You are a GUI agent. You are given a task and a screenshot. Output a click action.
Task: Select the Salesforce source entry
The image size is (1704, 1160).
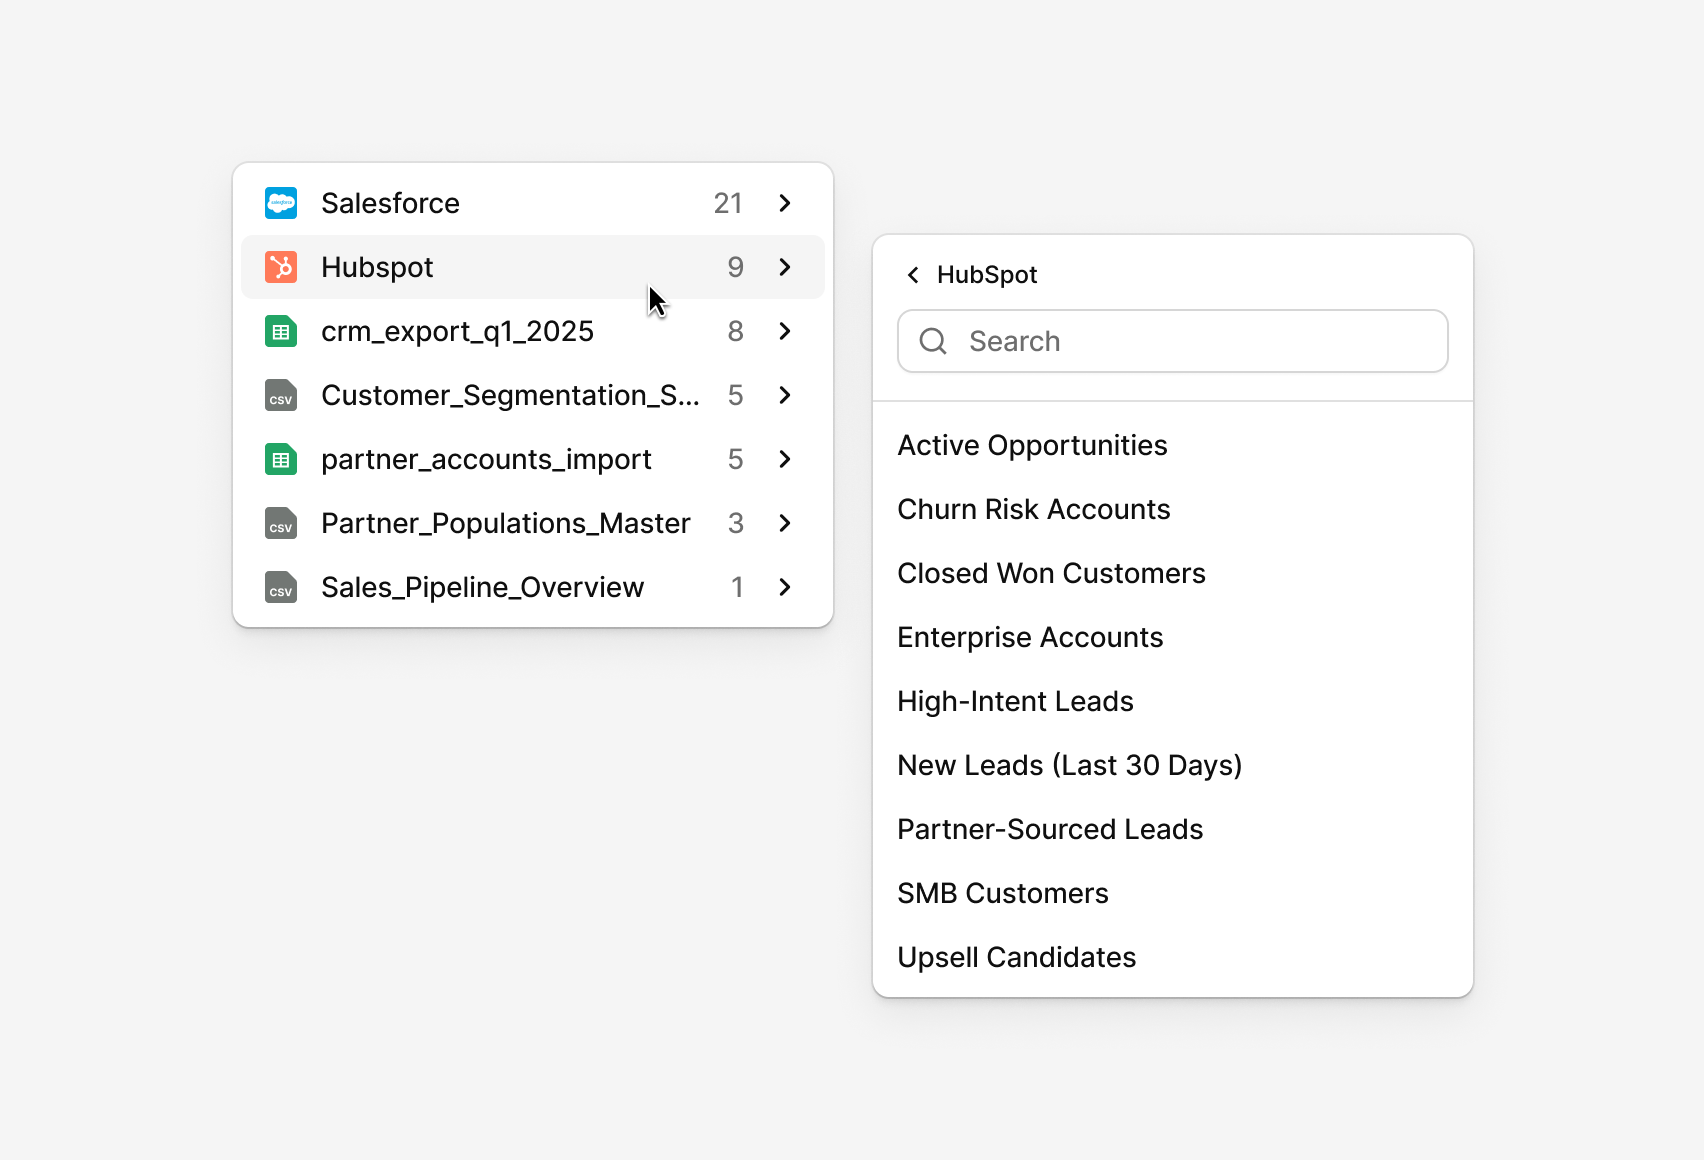533,203
